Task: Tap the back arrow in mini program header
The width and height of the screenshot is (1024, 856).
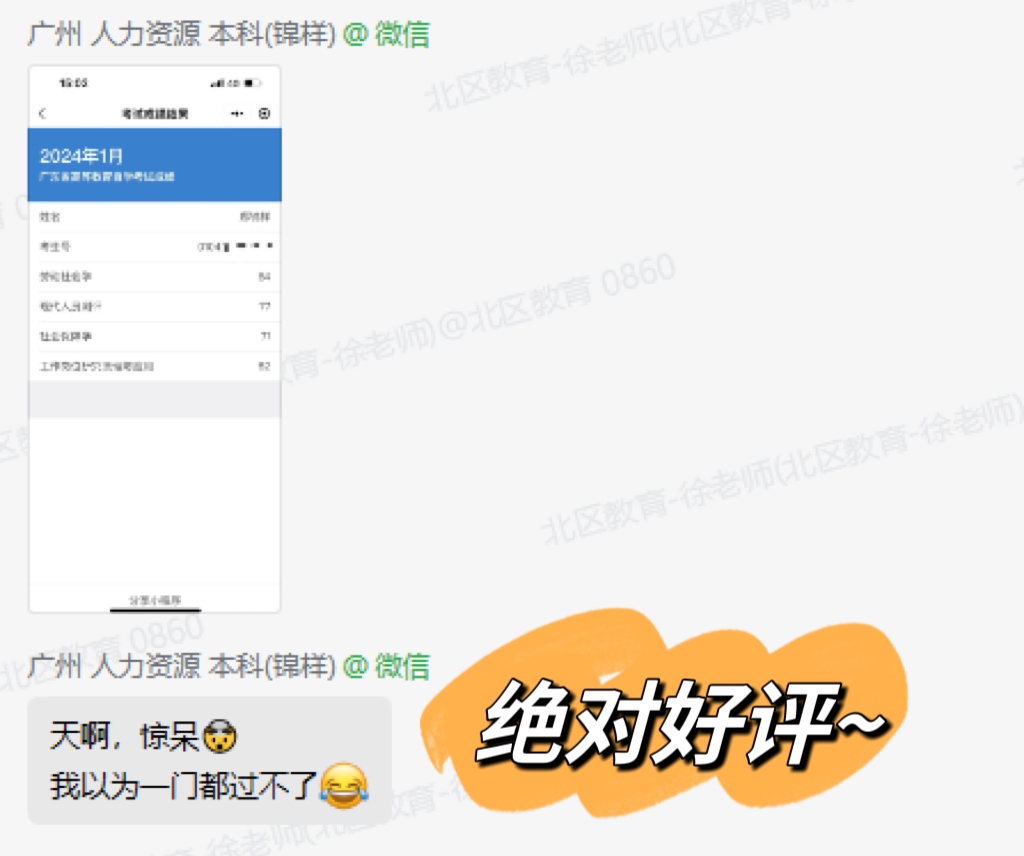Action: coord(42,114)
